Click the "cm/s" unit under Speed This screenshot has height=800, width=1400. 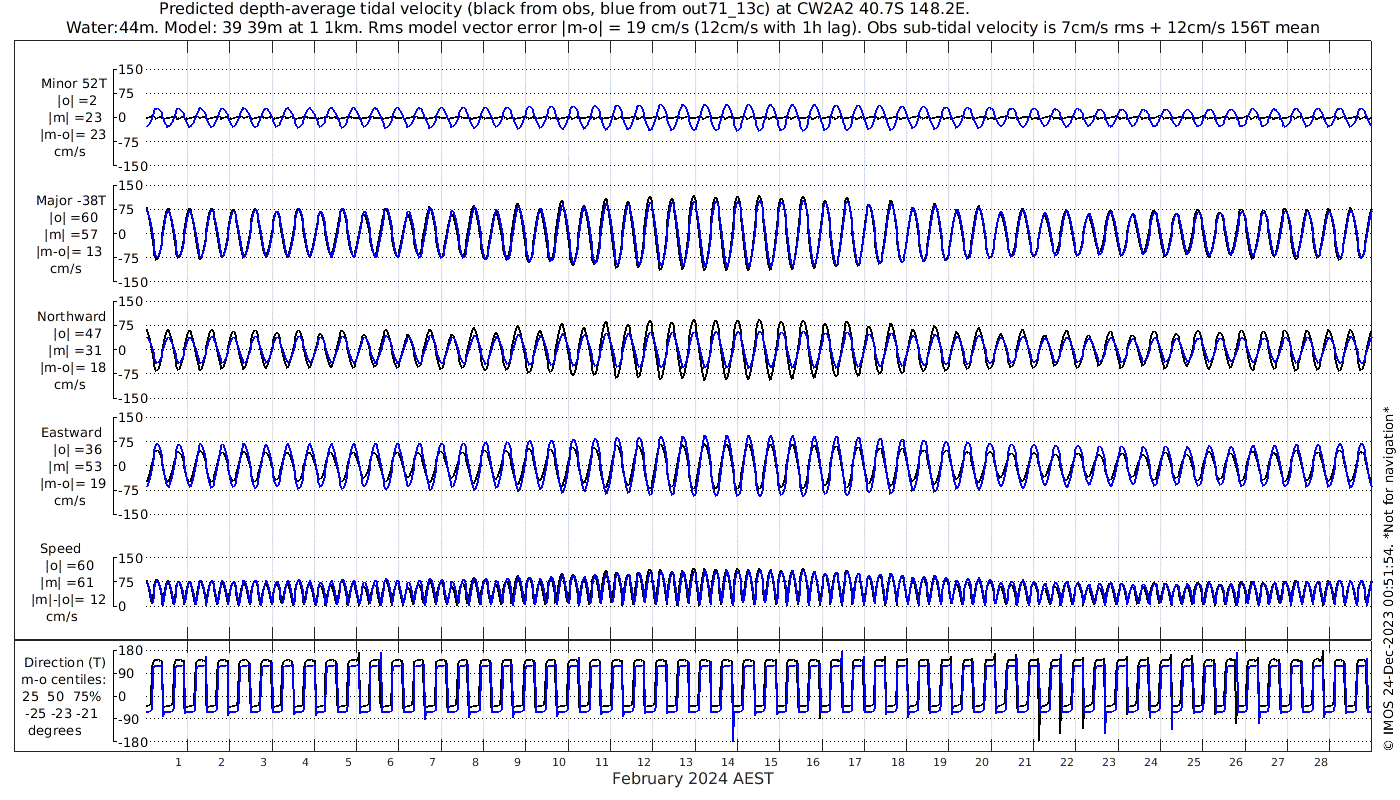pyautogui.click(x=61, y=617)
